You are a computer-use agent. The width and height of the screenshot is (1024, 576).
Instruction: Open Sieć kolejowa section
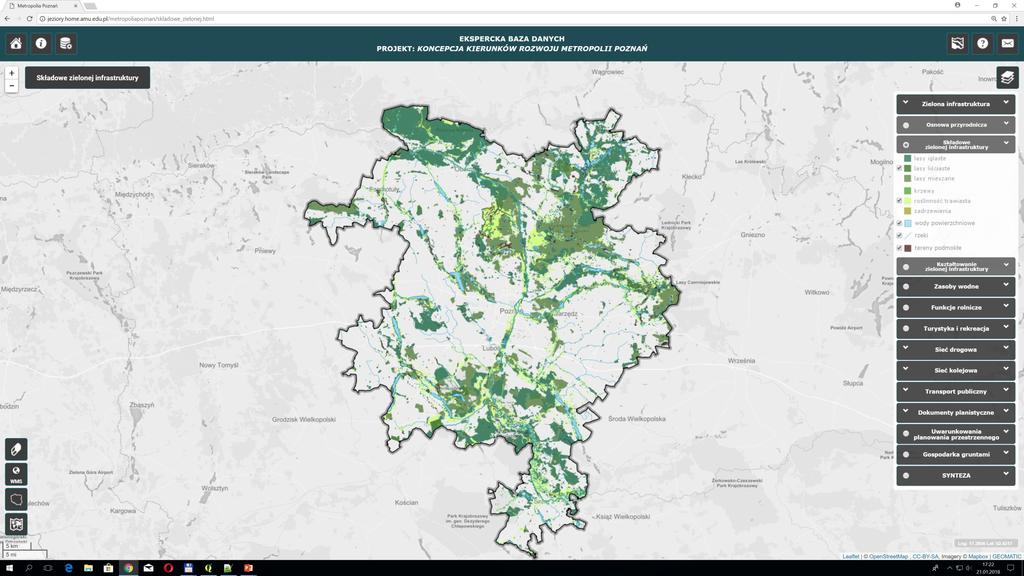[955, 370]
